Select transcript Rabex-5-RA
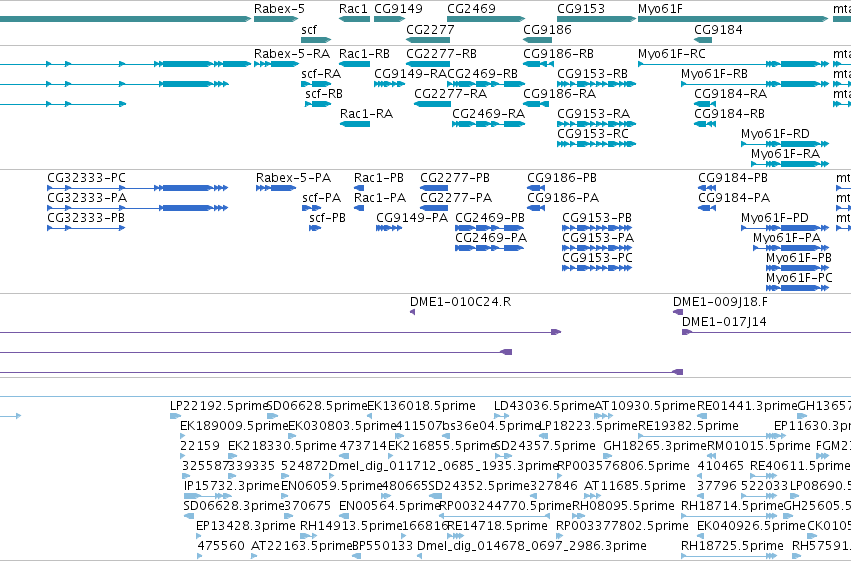This screenshot has width=851, height=561. pyautogui.click(x=292, y=54)
